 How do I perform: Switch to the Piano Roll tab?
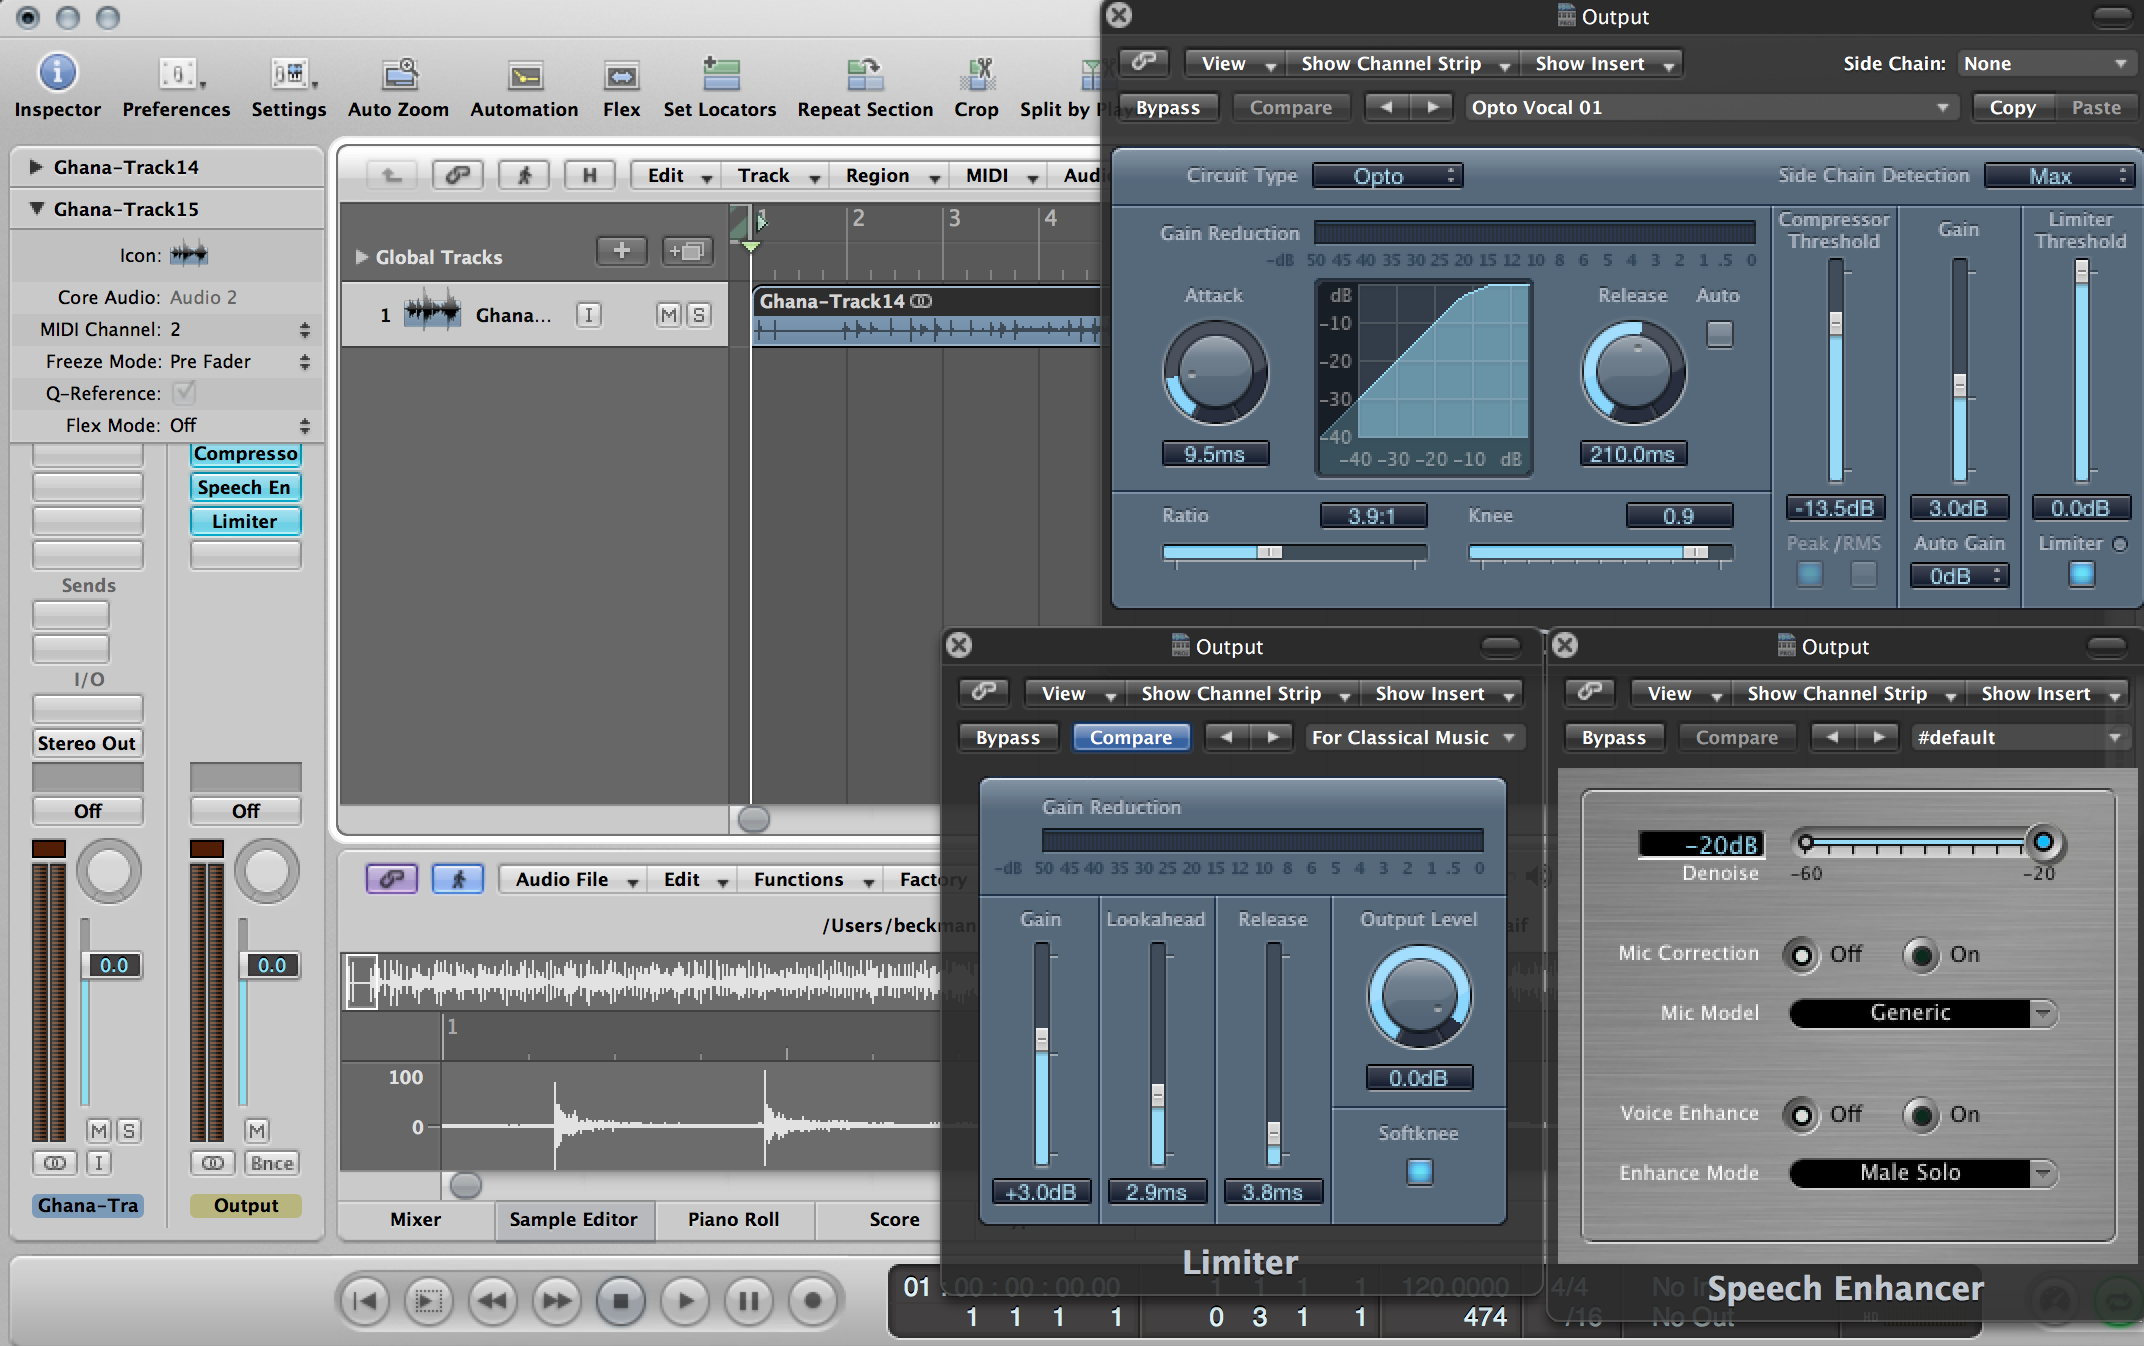733,1219
